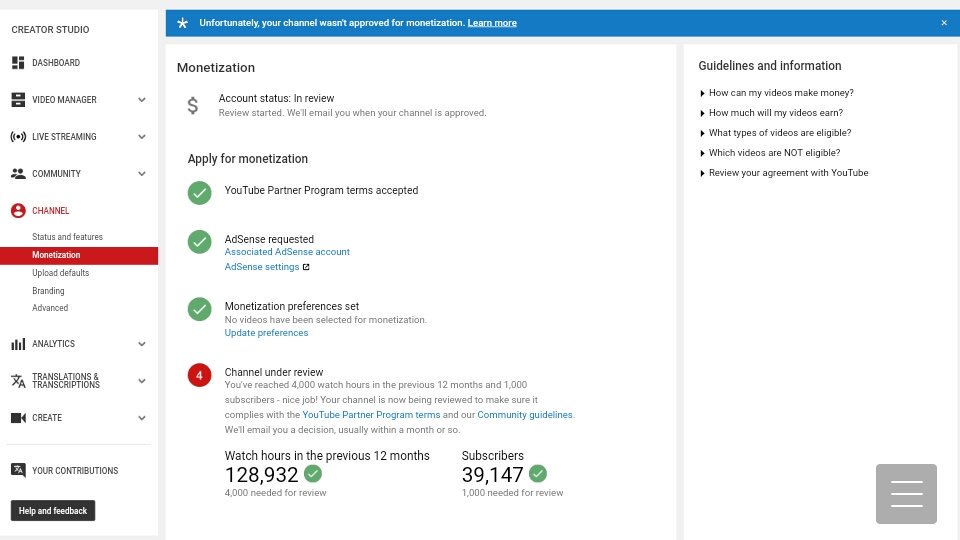Screen dimensions: 960x540
Task: Click the Translations & Transcriptions icon
Action: coord(18,381)
